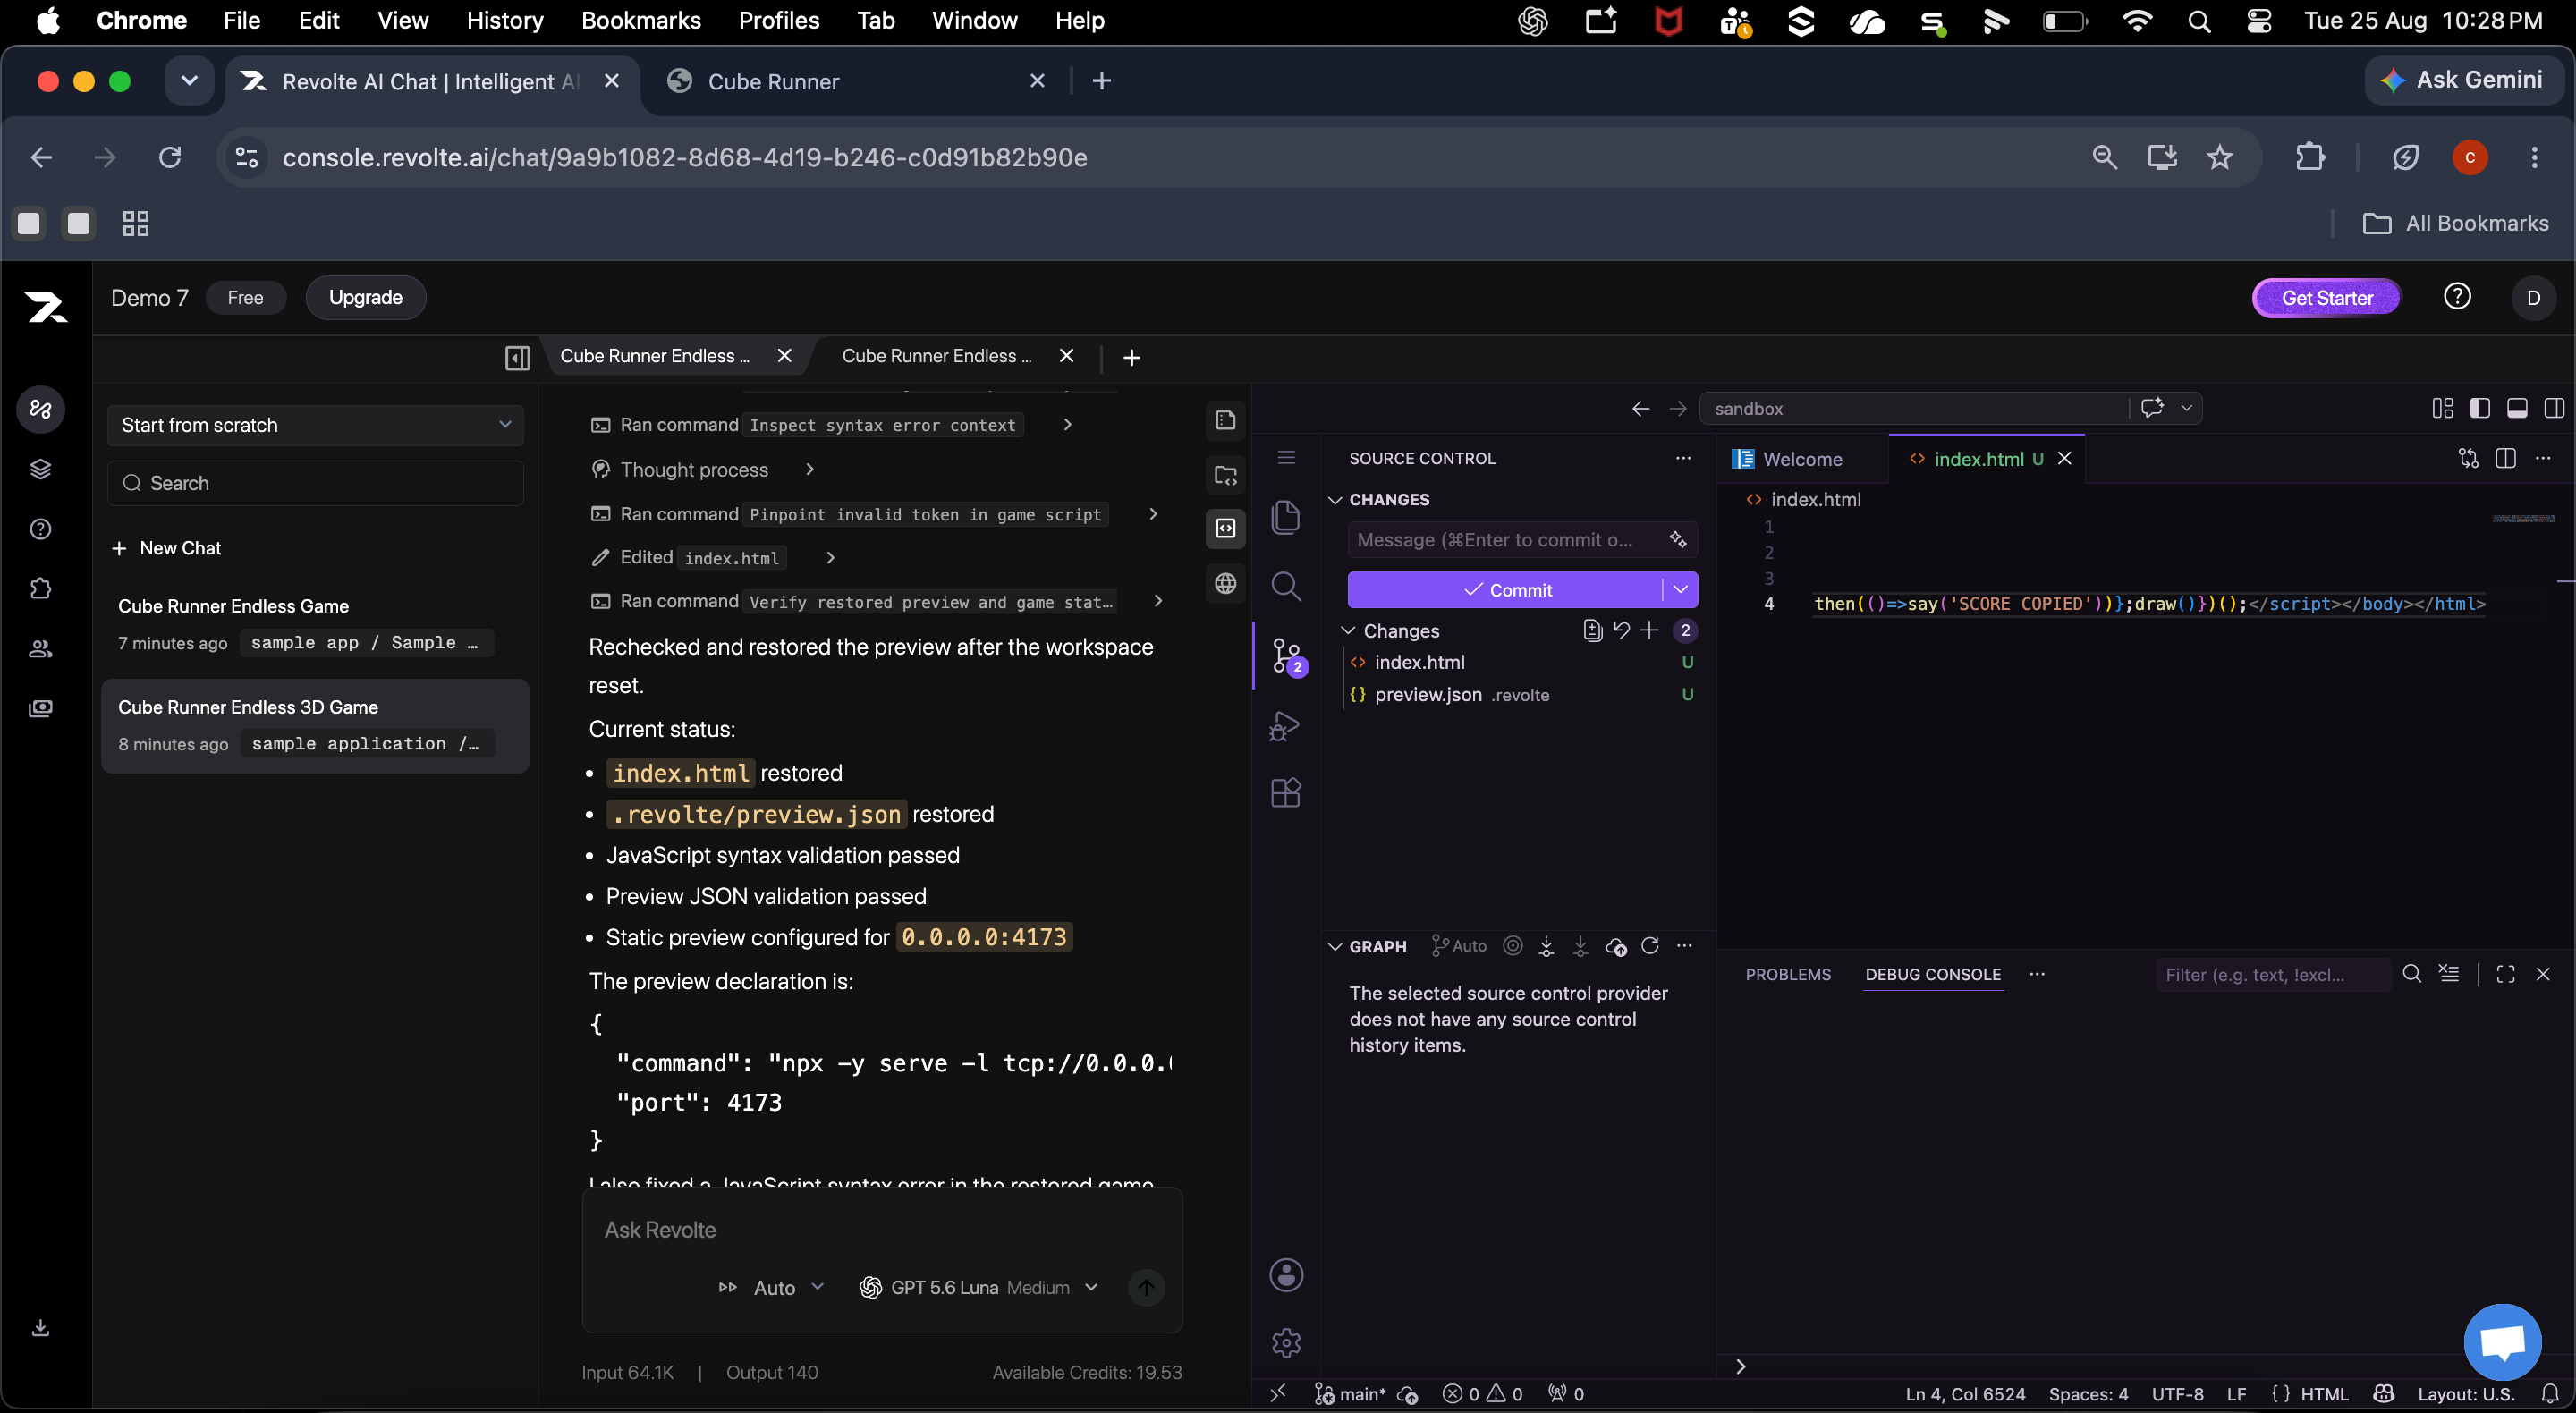Click the graph refresh icon
The height and width of the screenshot is (1413, 2576).
click(1650, 946)
